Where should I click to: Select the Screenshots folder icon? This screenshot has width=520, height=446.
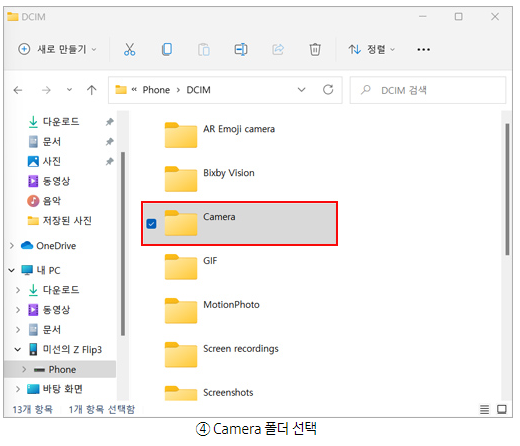click(181, 393)
